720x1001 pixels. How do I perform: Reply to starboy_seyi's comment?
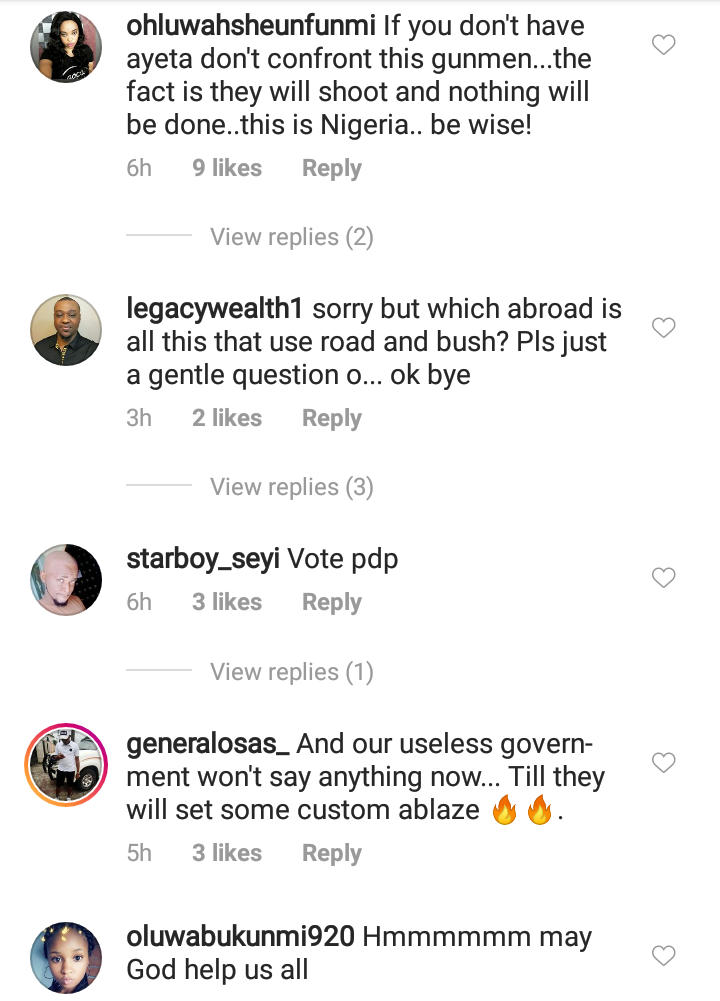point(331,602)
